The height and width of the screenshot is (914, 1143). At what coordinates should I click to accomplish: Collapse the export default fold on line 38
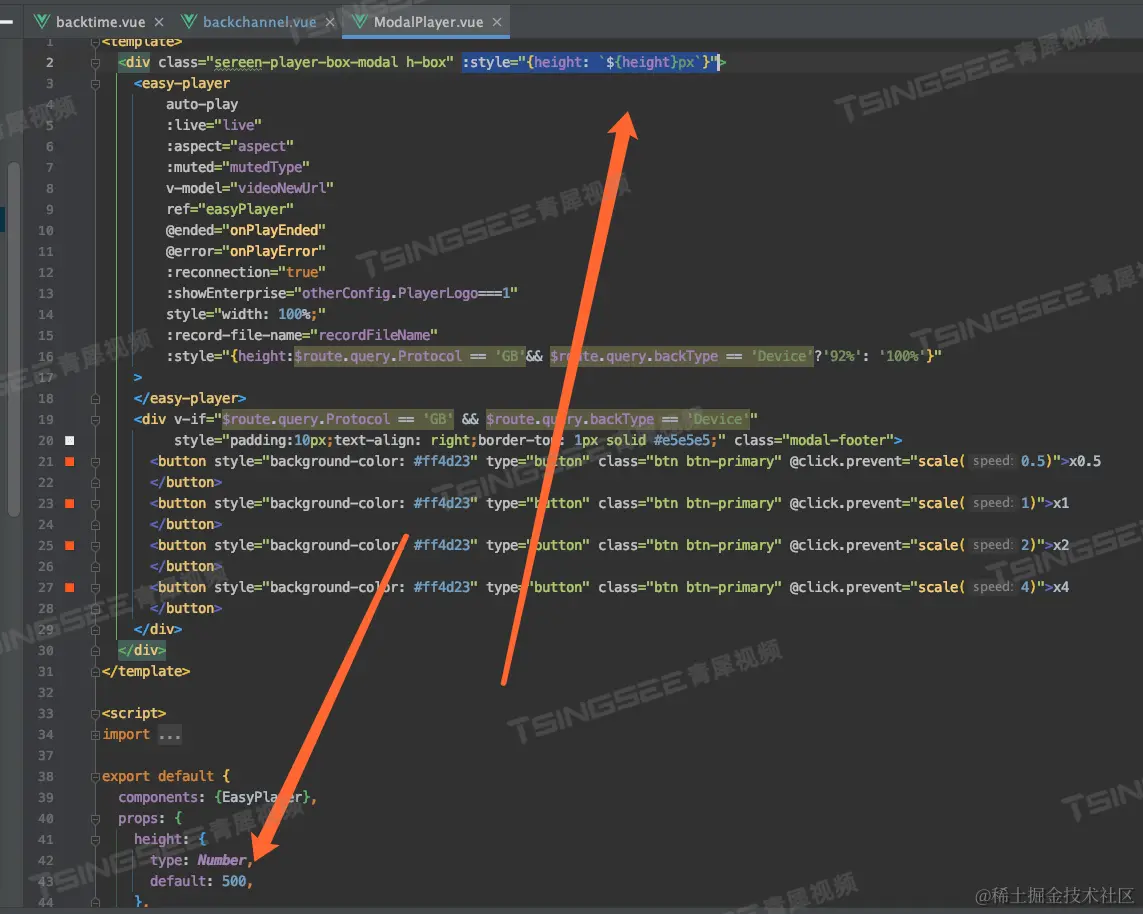tap(95, 777)
